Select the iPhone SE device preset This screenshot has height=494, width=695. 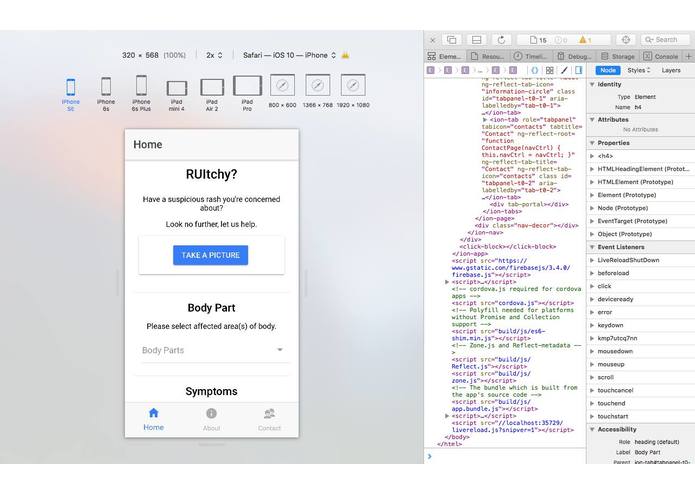[70, 94]
